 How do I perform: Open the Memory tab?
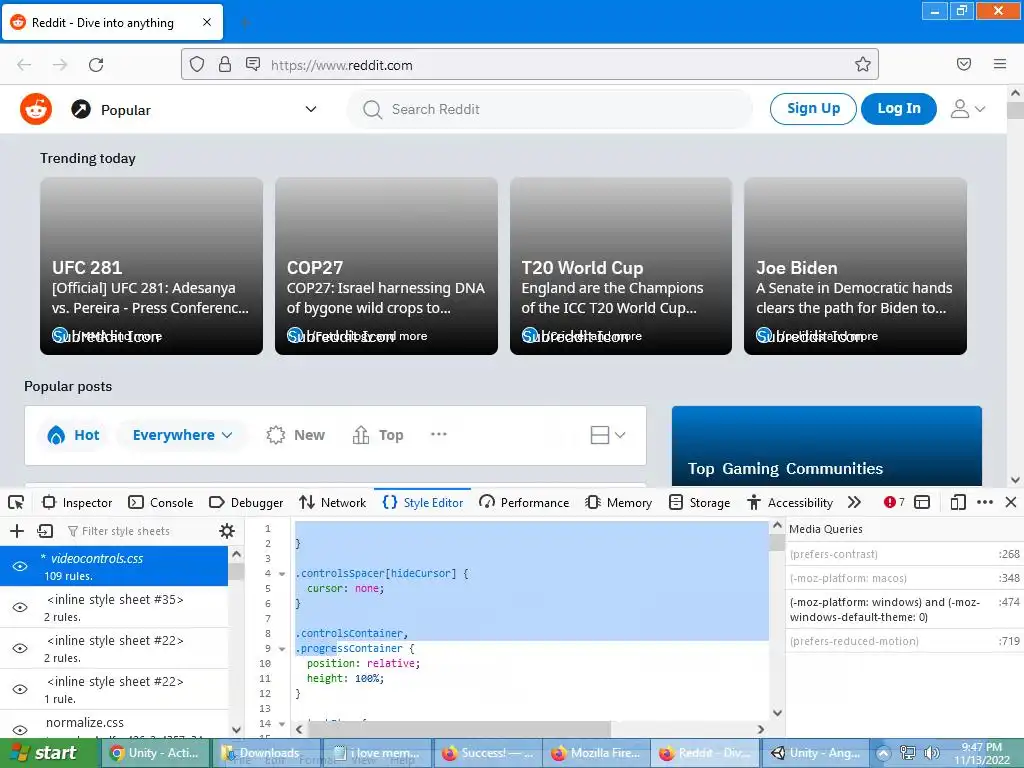619,502
